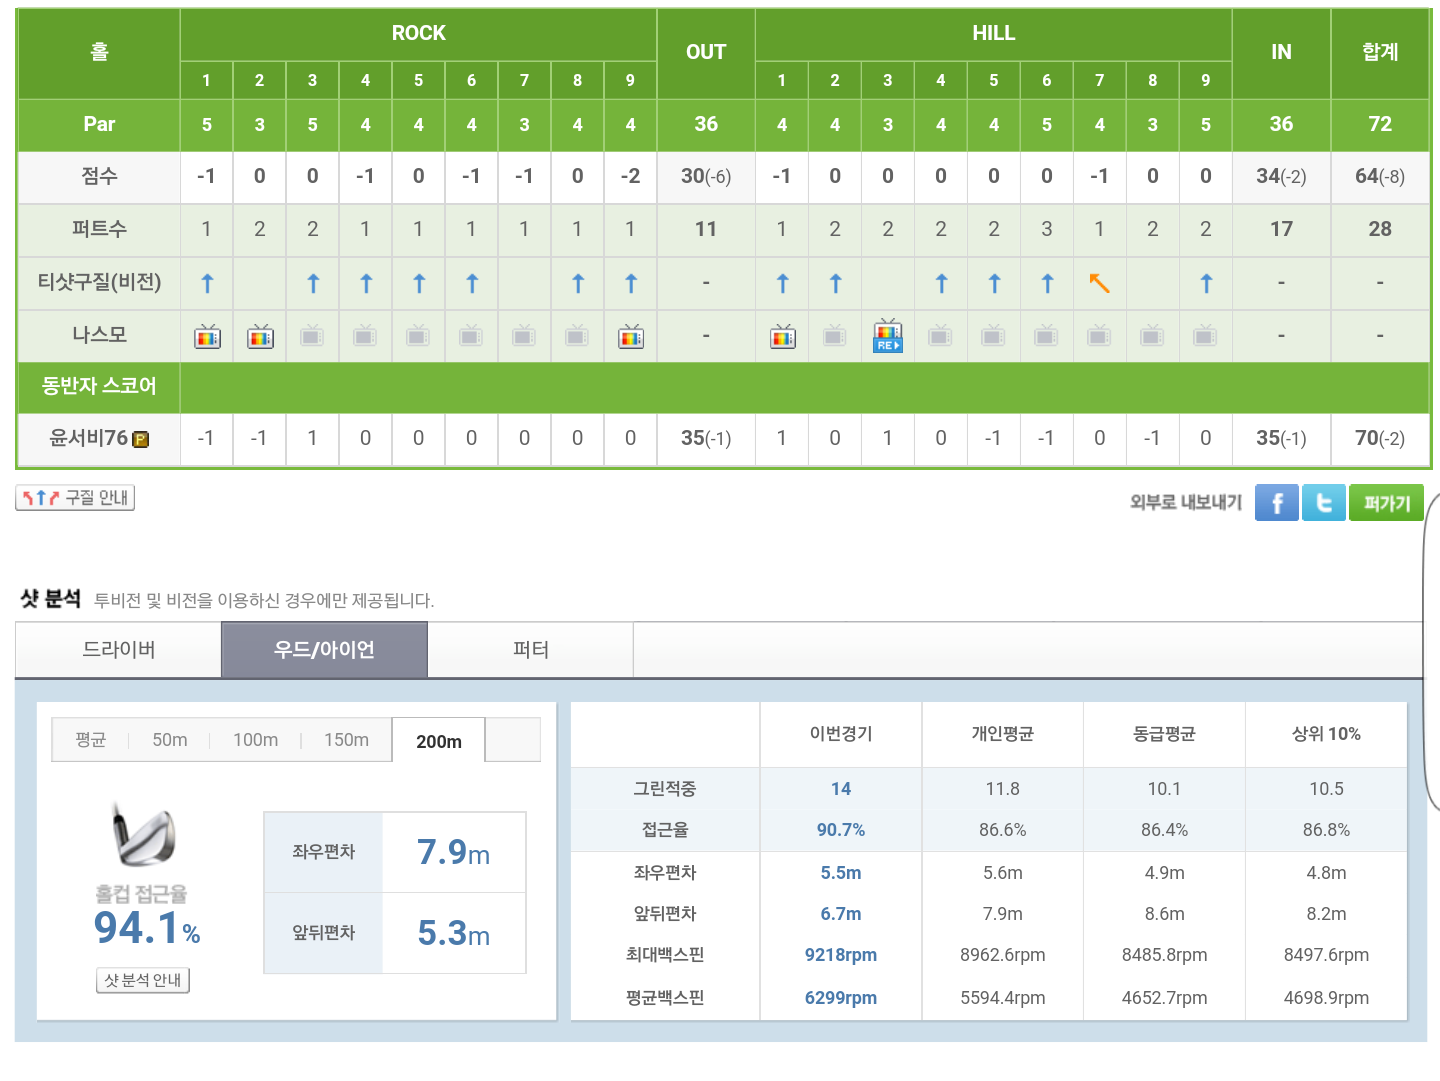Open the Nasmo video for HILL hole 1
The height and width of the screenshot is (1081, 1440).
[782, 337]
